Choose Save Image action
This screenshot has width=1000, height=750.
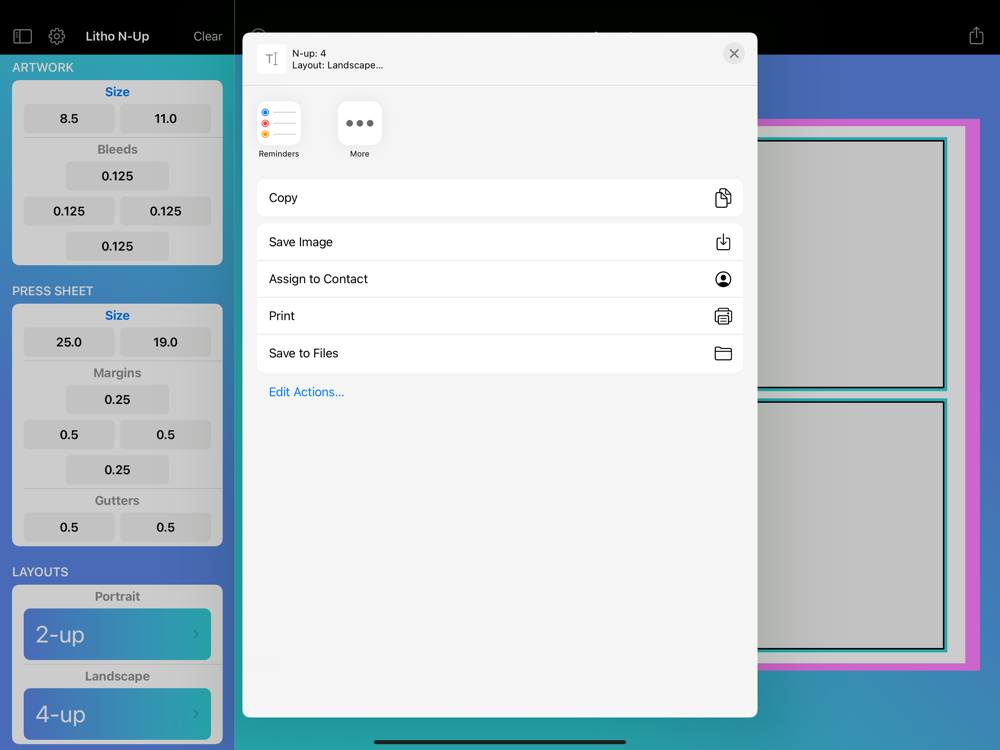click(x=499, y=242)
